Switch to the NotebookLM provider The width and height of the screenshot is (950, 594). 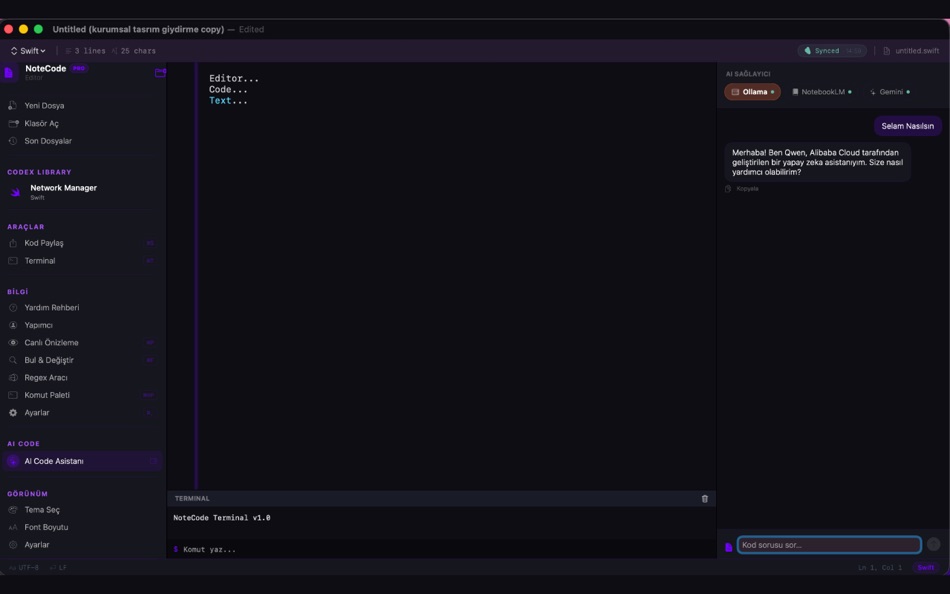[x=822, y=92]
